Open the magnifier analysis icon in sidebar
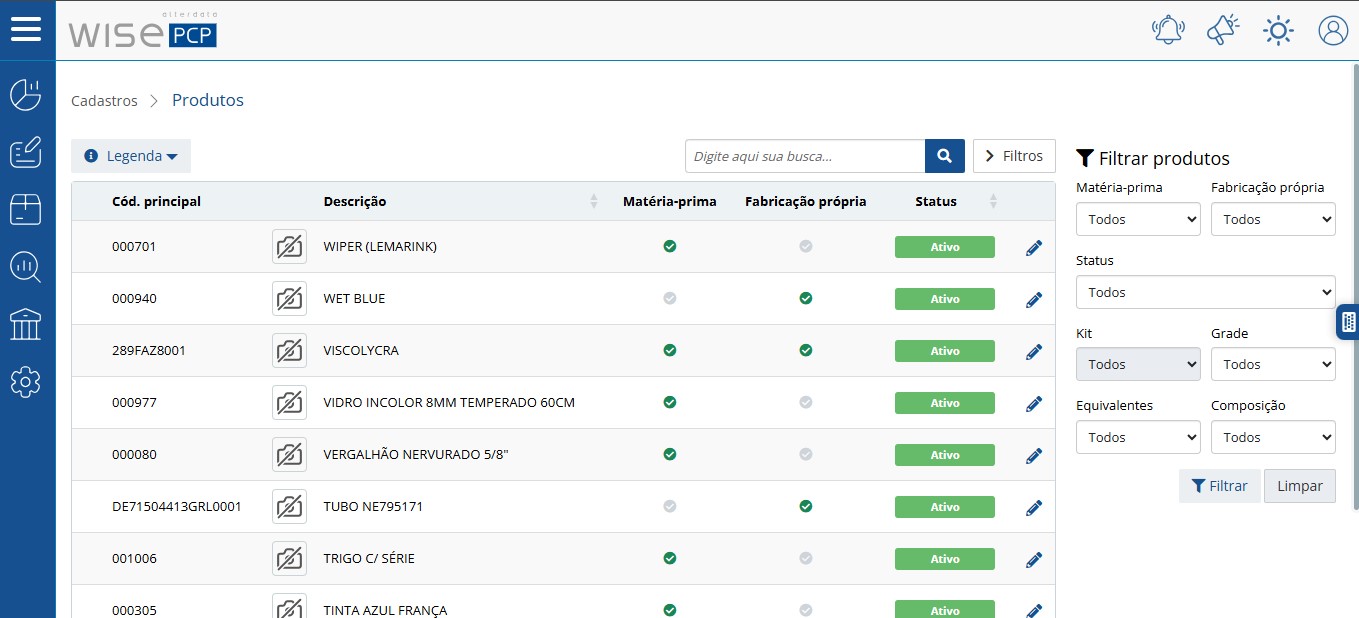 pos(26,267)
